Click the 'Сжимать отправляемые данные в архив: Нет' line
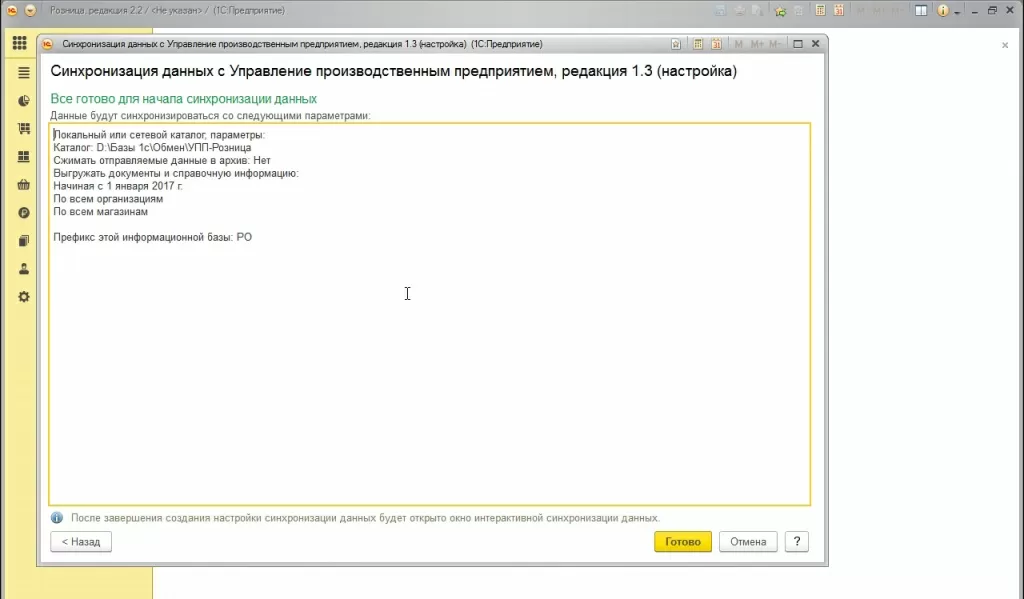 point(162,160)
